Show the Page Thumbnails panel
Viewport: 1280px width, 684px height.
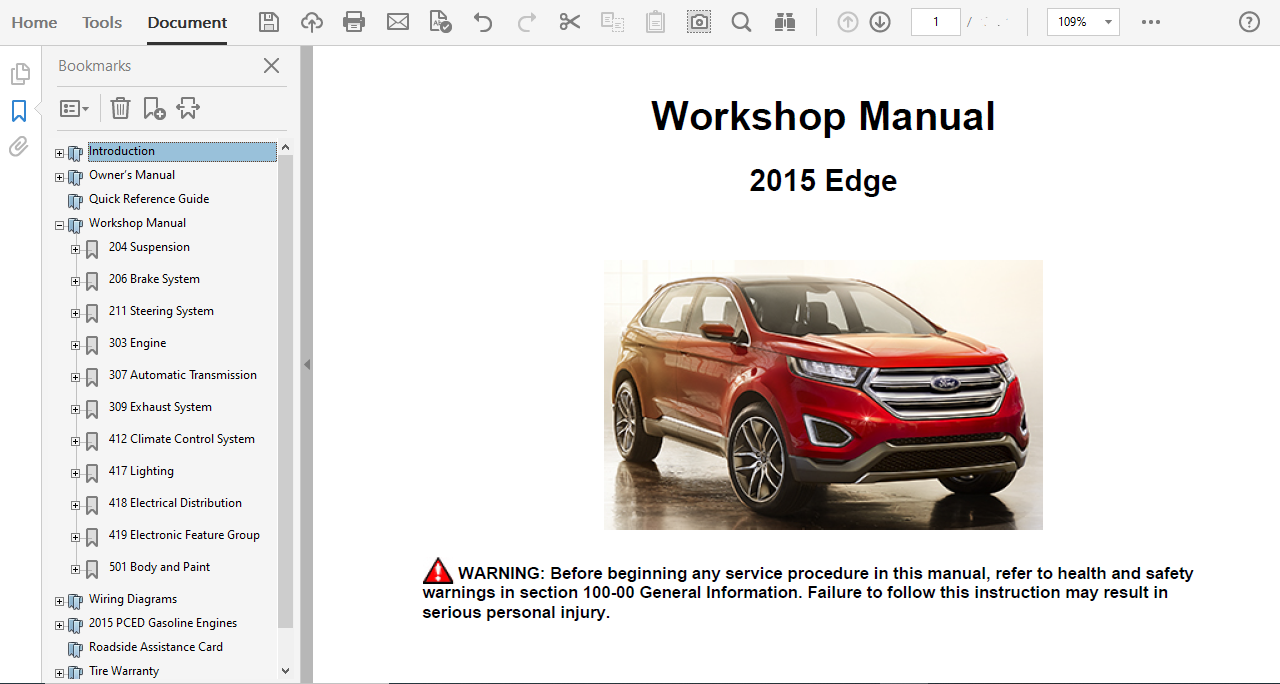tap(19, 74)
